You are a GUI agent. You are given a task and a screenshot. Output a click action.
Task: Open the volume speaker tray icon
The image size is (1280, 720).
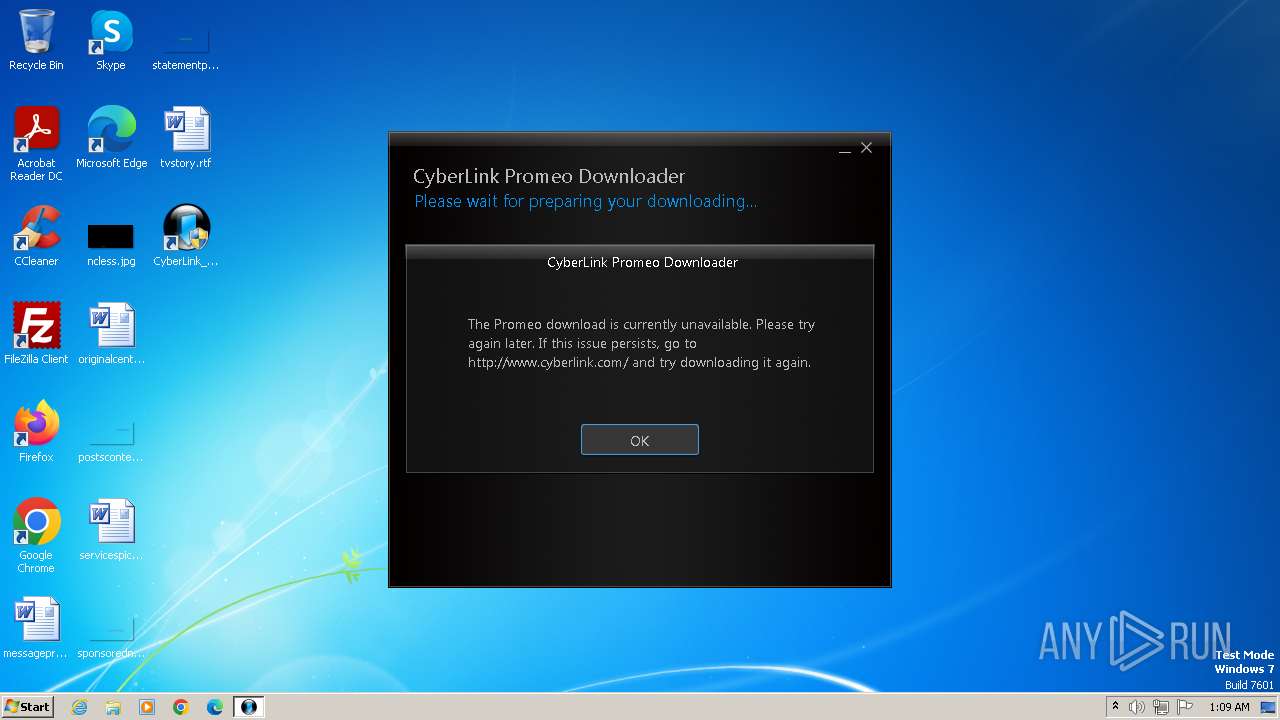pos(1137,707)
